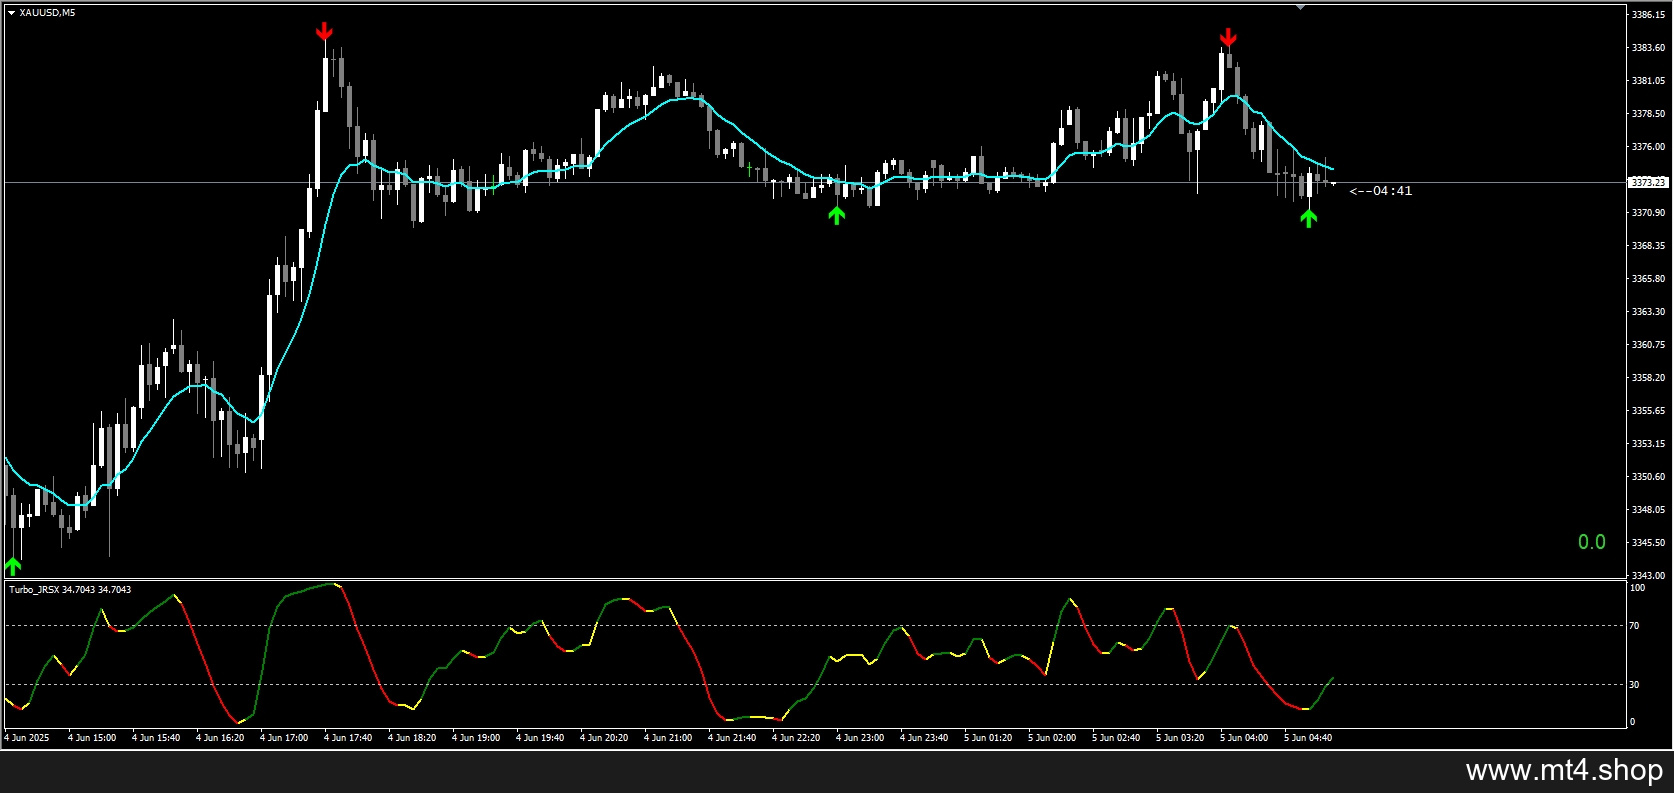Click the 3365.80 price scale label

[x=1648, y=279]
